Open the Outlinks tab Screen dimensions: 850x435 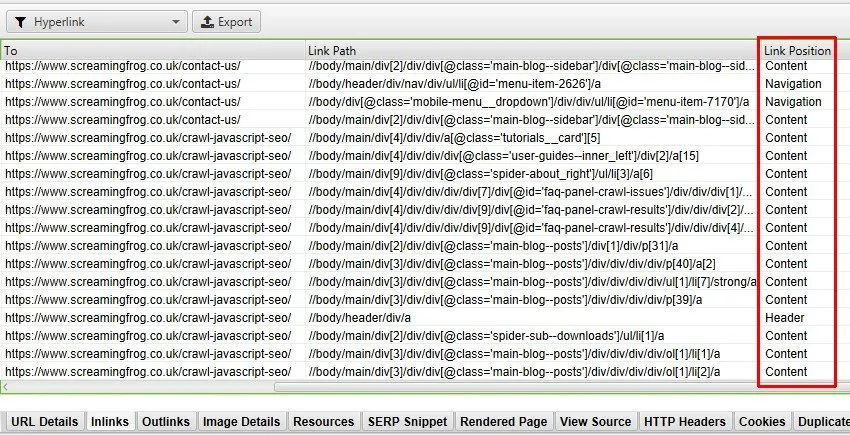165,422
